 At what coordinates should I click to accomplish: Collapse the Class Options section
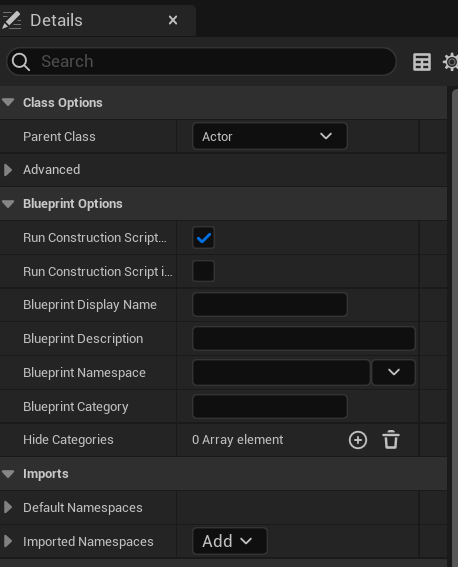click(x=8, y=103)
